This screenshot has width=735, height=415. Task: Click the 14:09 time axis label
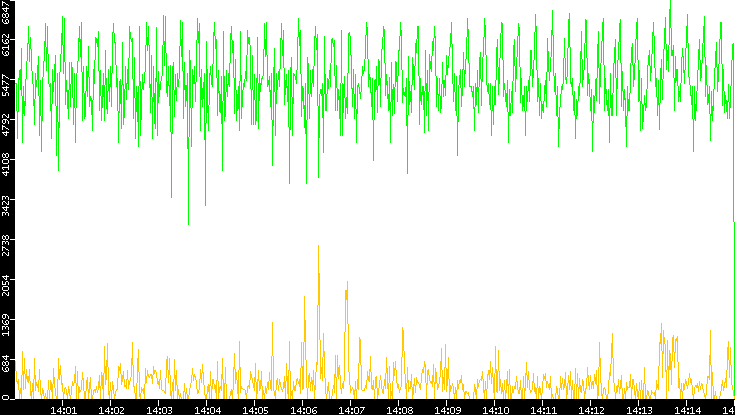(x=446, y=410)
